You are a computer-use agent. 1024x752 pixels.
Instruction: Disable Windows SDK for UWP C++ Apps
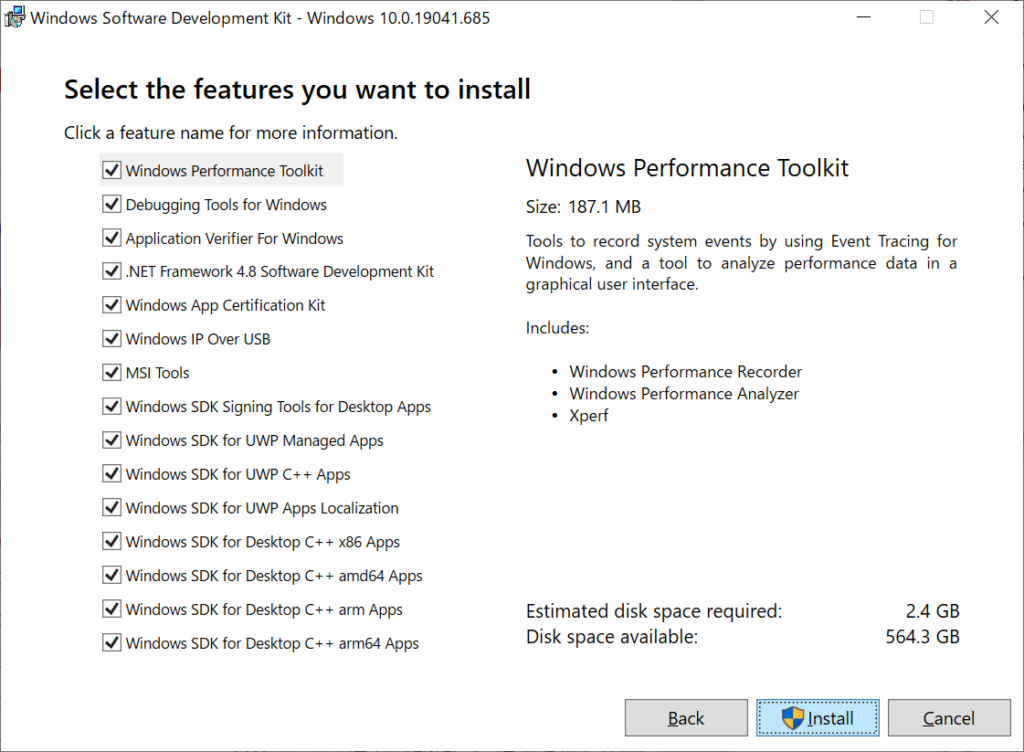click(111, 473)
